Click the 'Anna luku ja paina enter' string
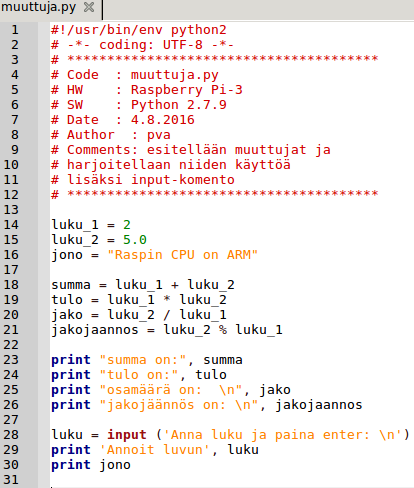 283,435
